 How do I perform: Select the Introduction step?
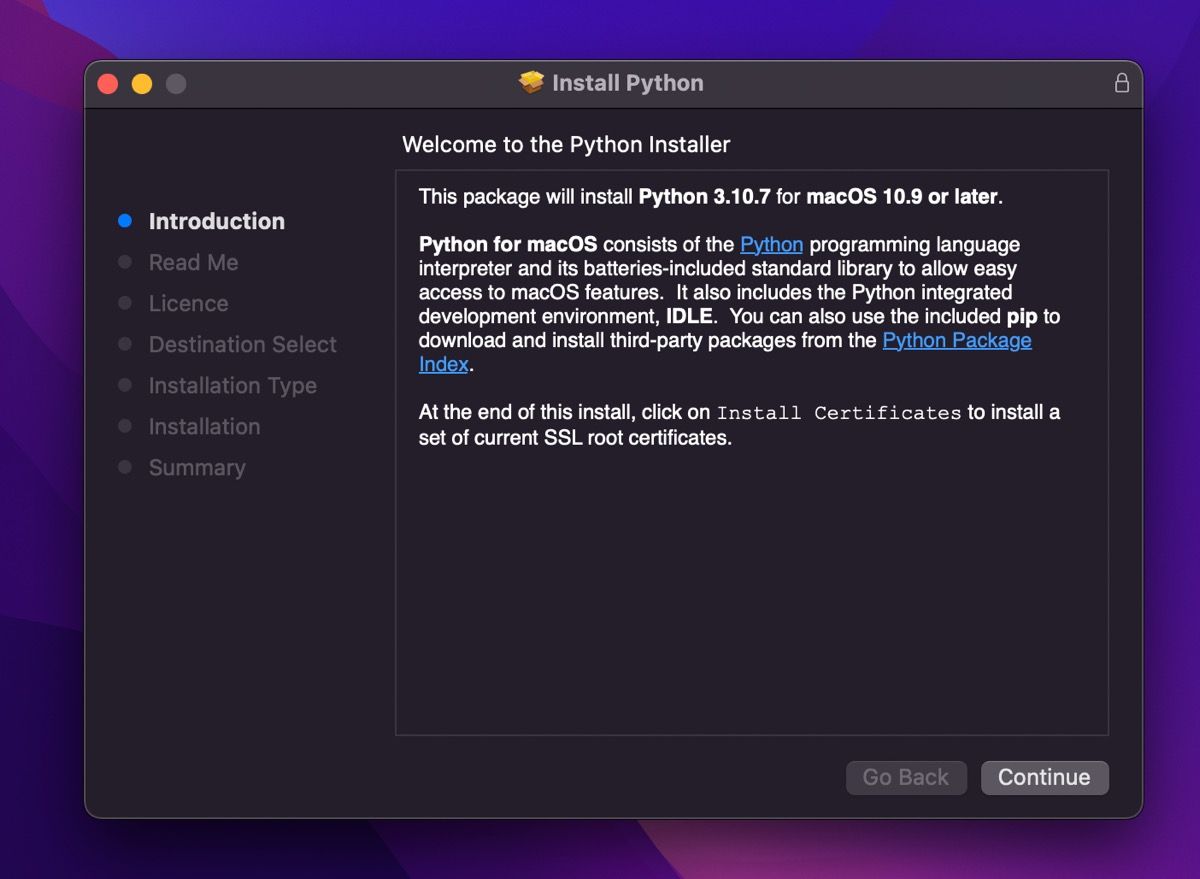coord(216,220)
